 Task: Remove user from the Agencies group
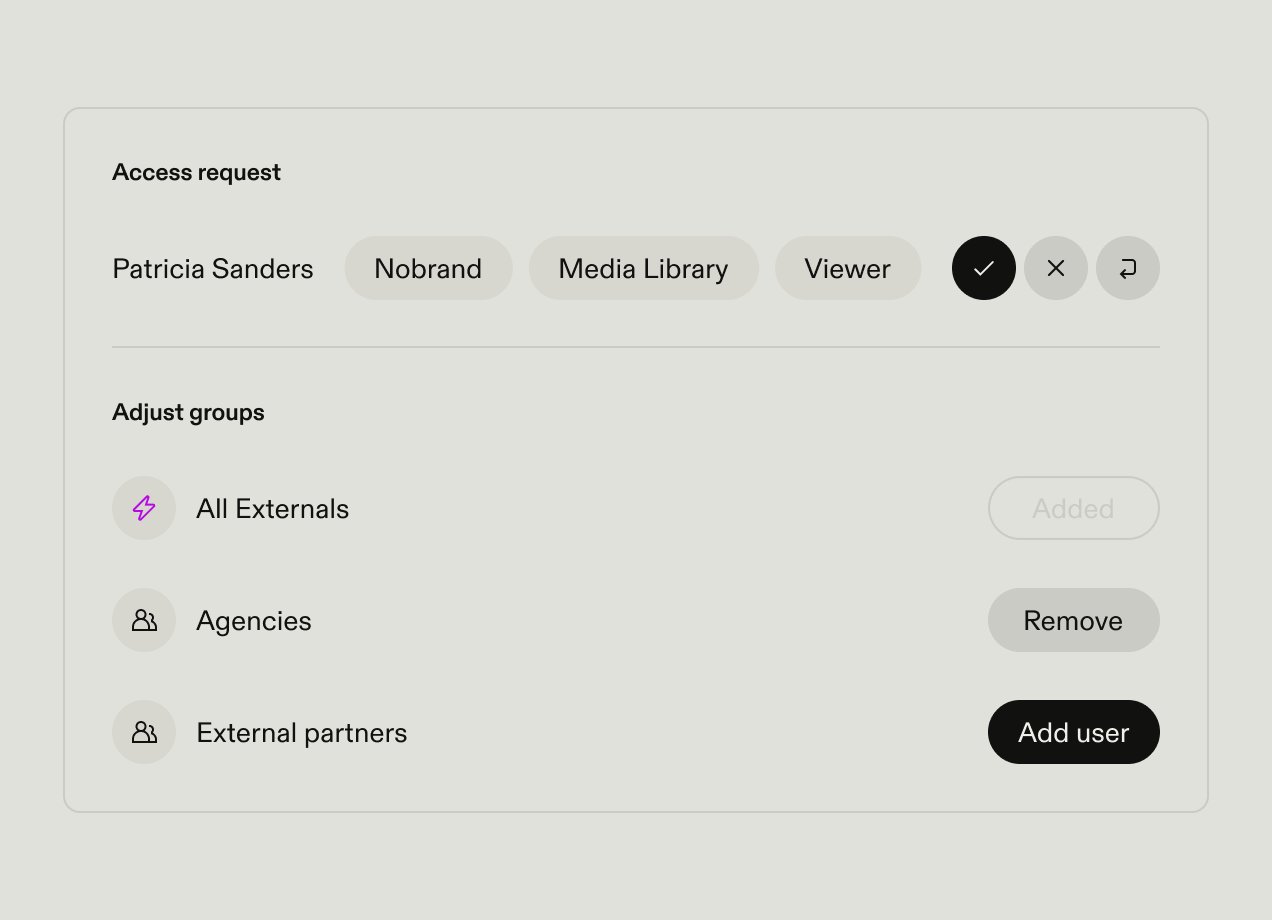tap(1073, 620)
